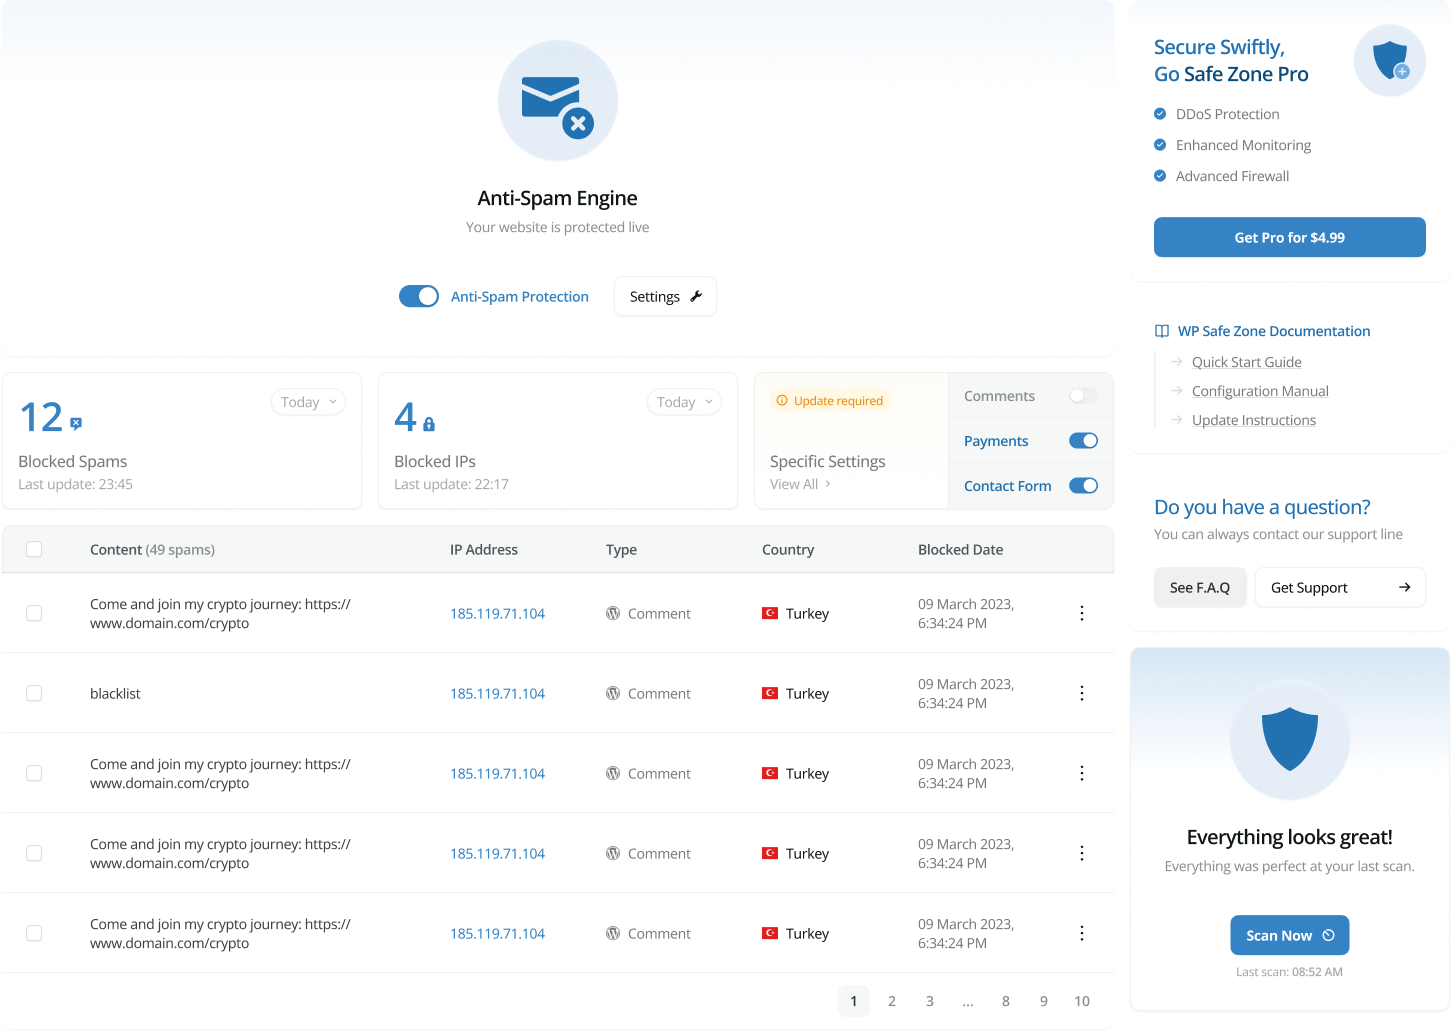Open the three-dot menu for the first spam row
Screen dimensions: 1452x1033
pyautogui.click(x=1082, y=613)
